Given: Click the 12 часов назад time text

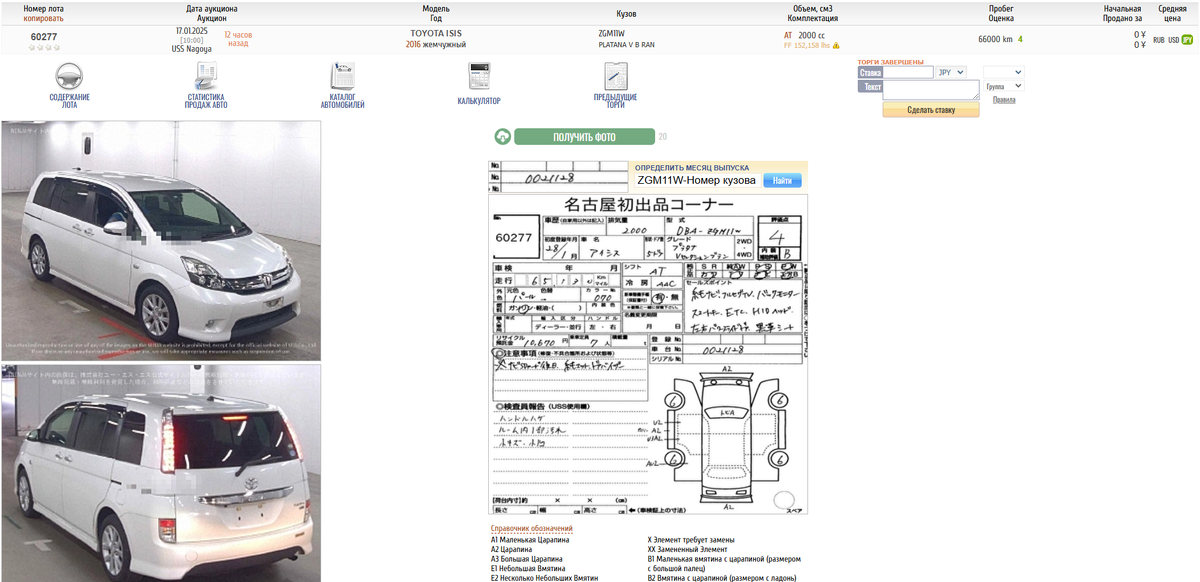Looking at the screenshot, I should (x=238, y=39).
